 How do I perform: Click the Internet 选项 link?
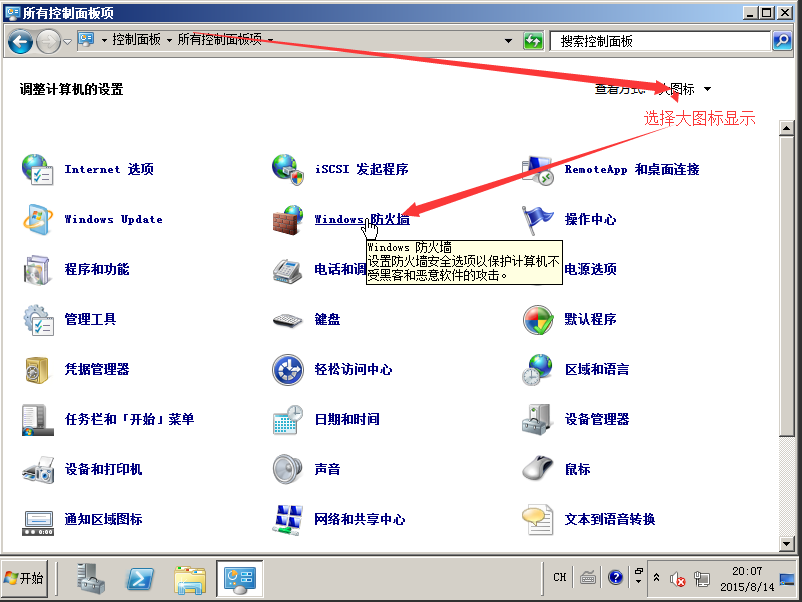[109, 169]
